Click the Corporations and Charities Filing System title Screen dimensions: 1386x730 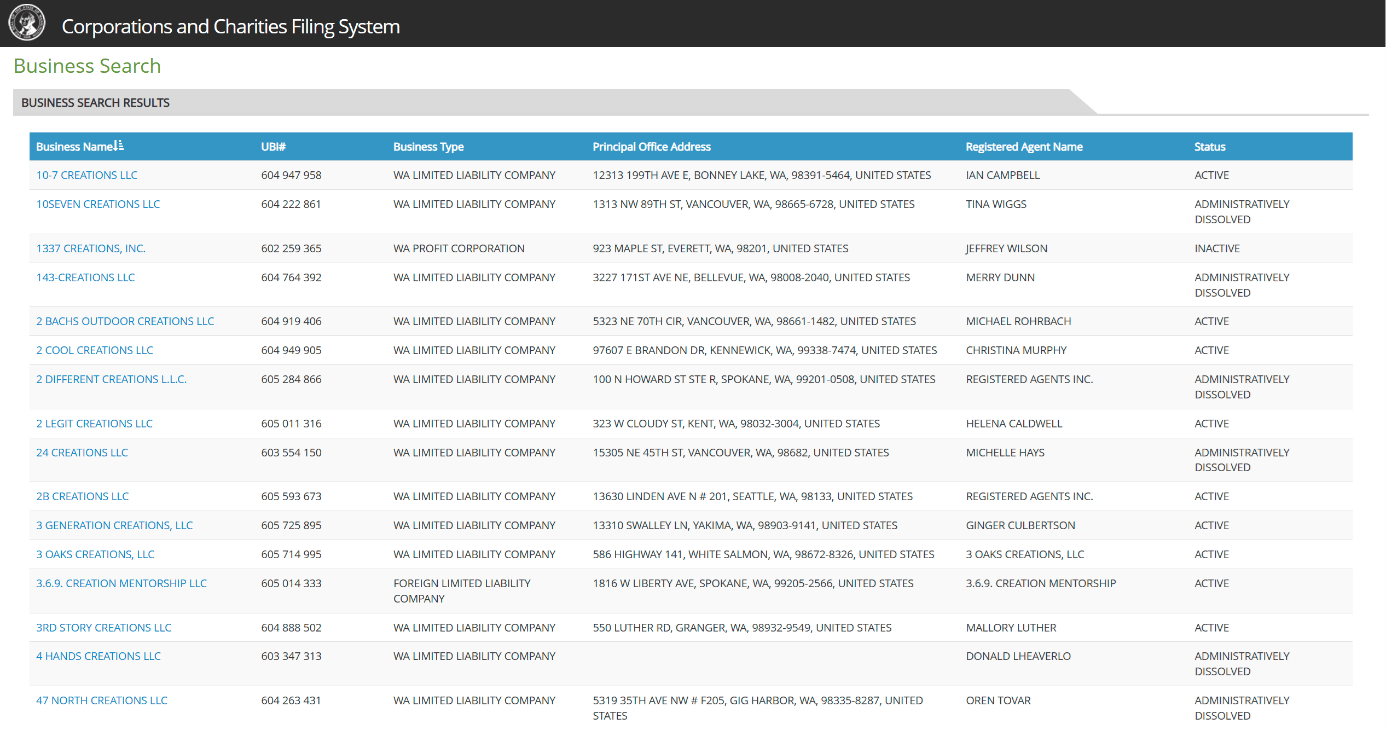pyautogui.click(x=231, y=27)
